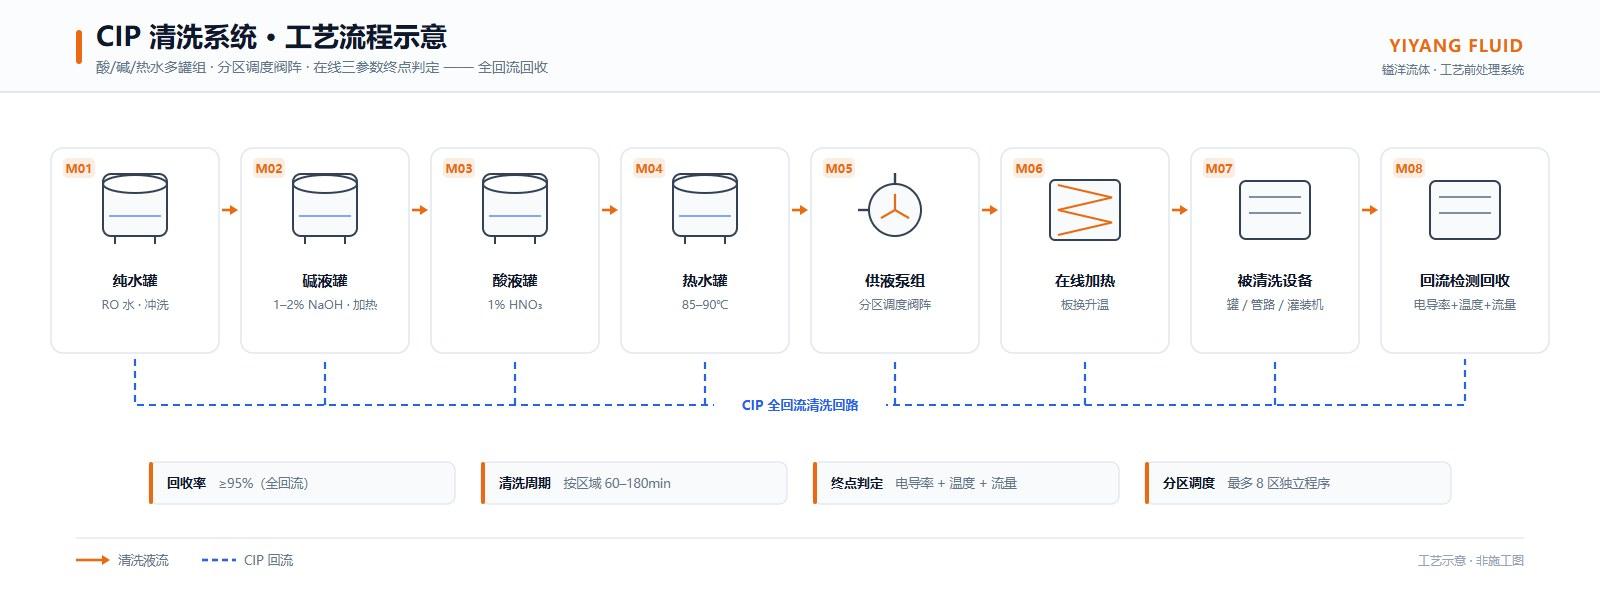Select the "电导率+温度+流量" text under 回流检测回收

(1465, 305)
